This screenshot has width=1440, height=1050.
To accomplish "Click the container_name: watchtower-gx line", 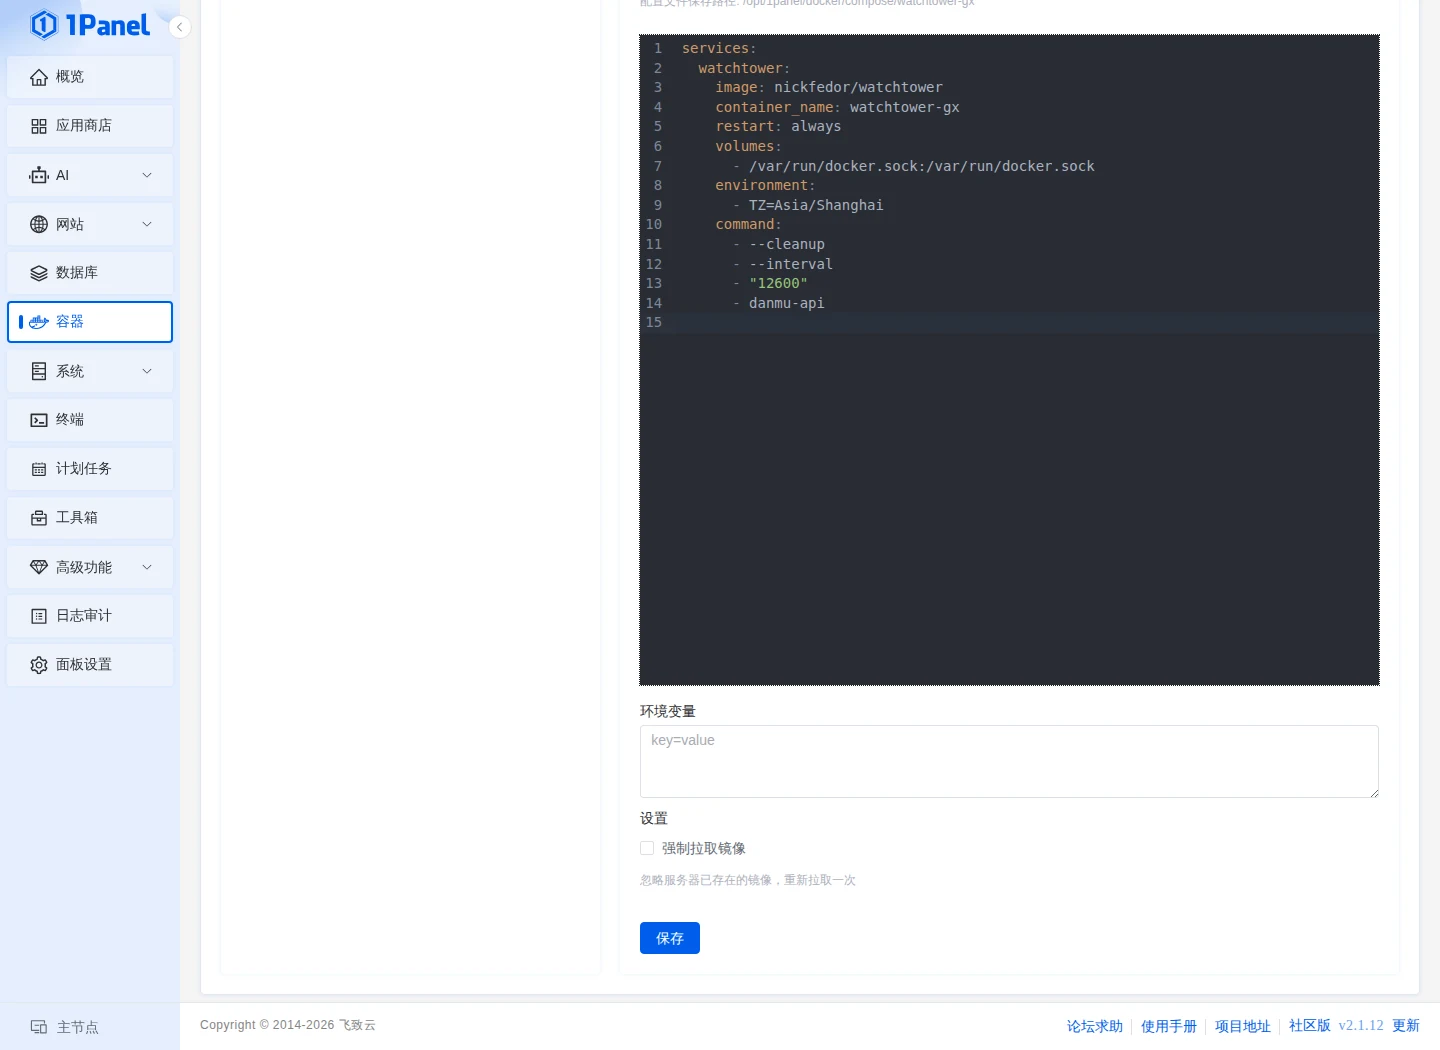I will (x=837, y=107).
